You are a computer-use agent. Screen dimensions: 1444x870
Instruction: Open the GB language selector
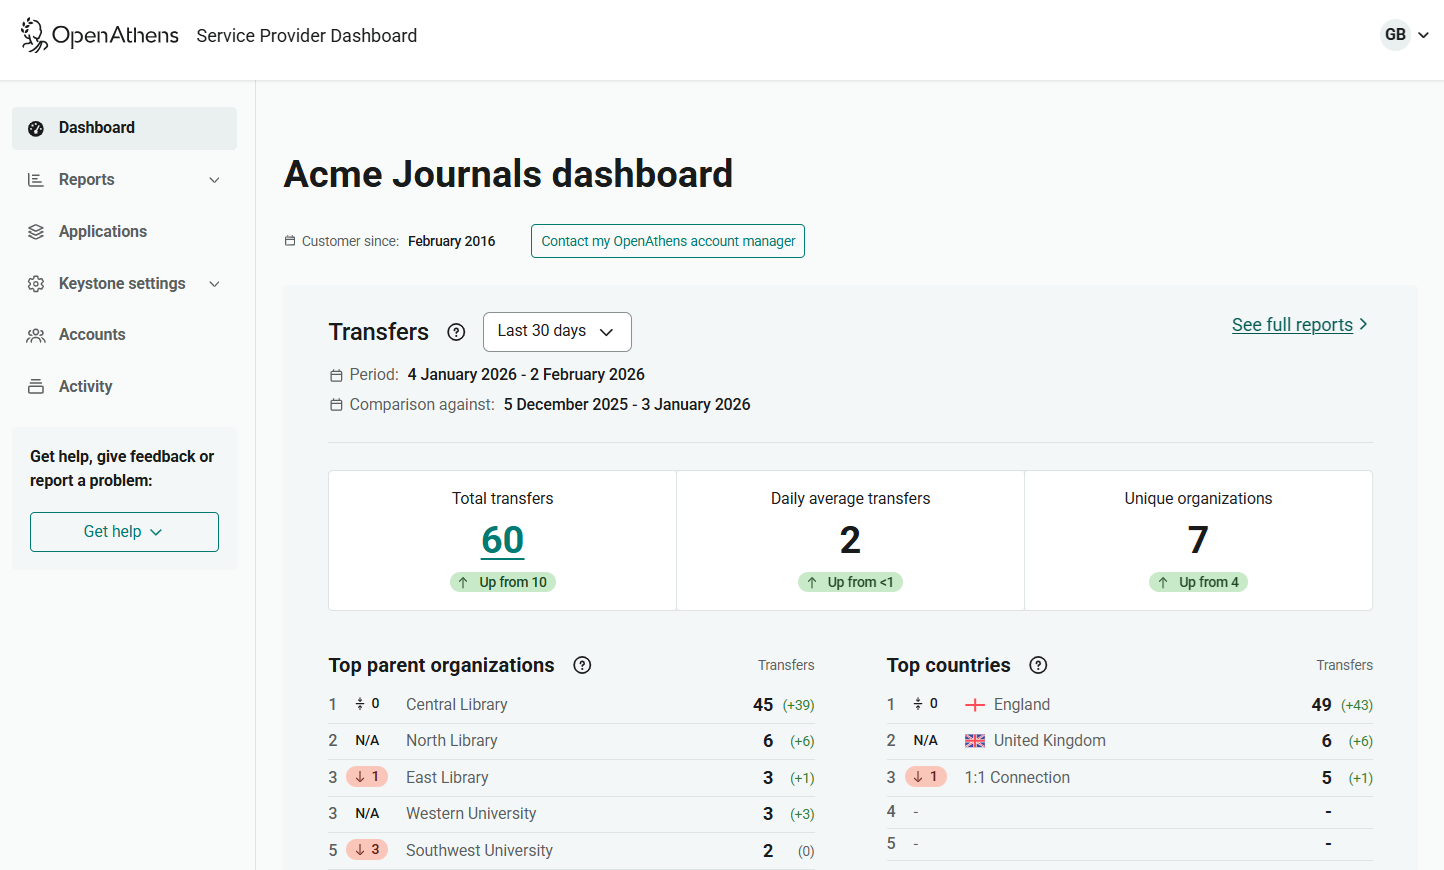(x=1404, y=34)
